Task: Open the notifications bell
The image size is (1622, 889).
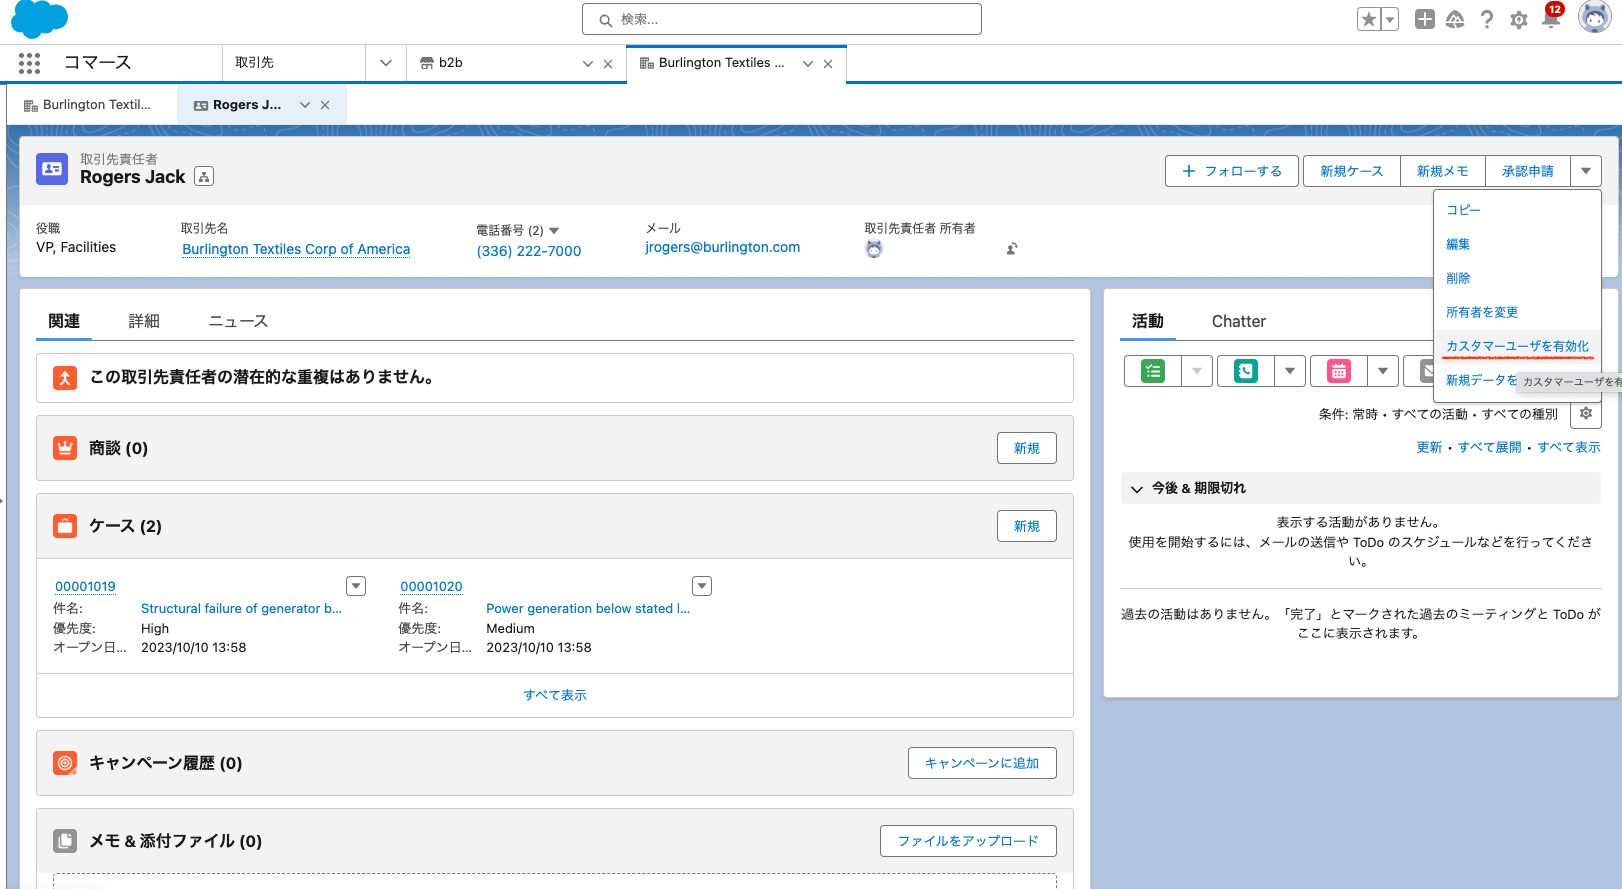Action: point(1551,19)
